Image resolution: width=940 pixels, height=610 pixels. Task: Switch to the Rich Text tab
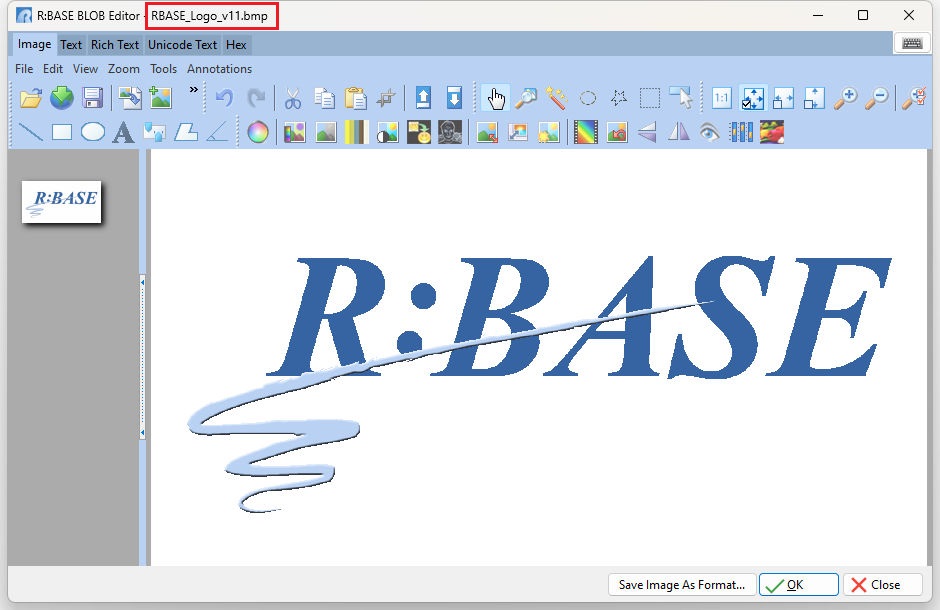(115, 45)
